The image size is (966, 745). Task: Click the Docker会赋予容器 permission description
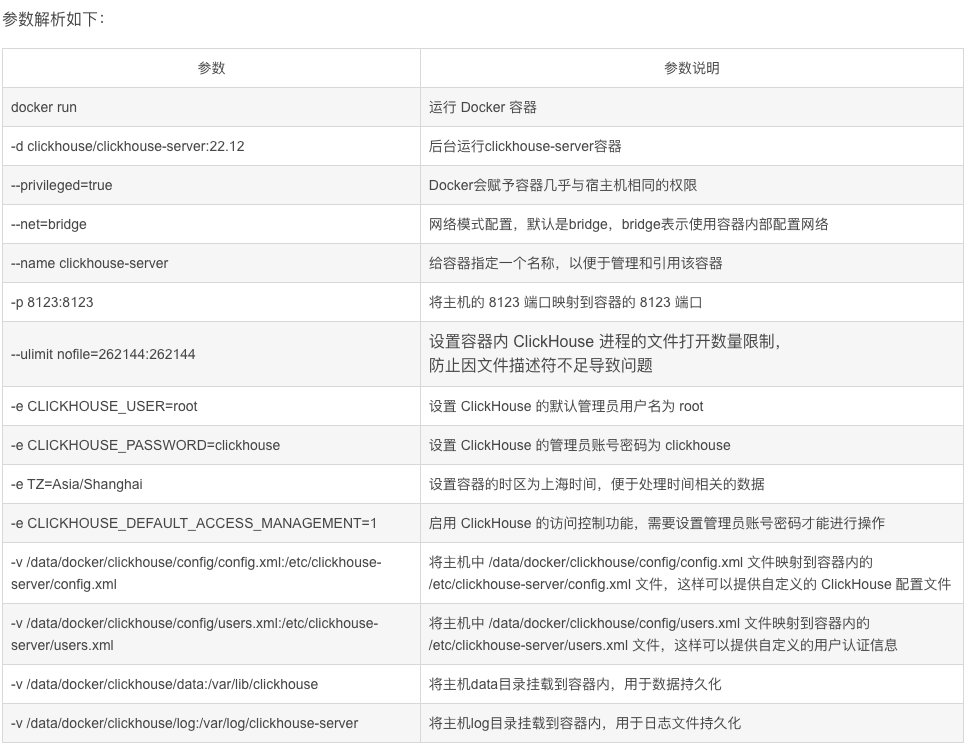(692, 185)
